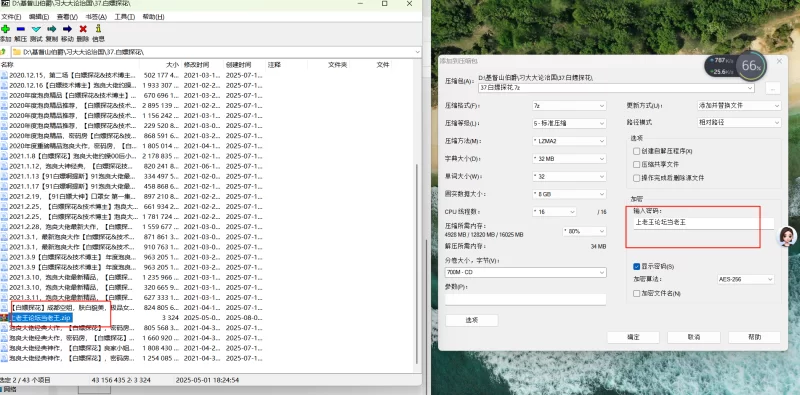Open the 更新方式 dropdown
The width and height of the screenshot is (800, 395).
[x=739, y=106]
